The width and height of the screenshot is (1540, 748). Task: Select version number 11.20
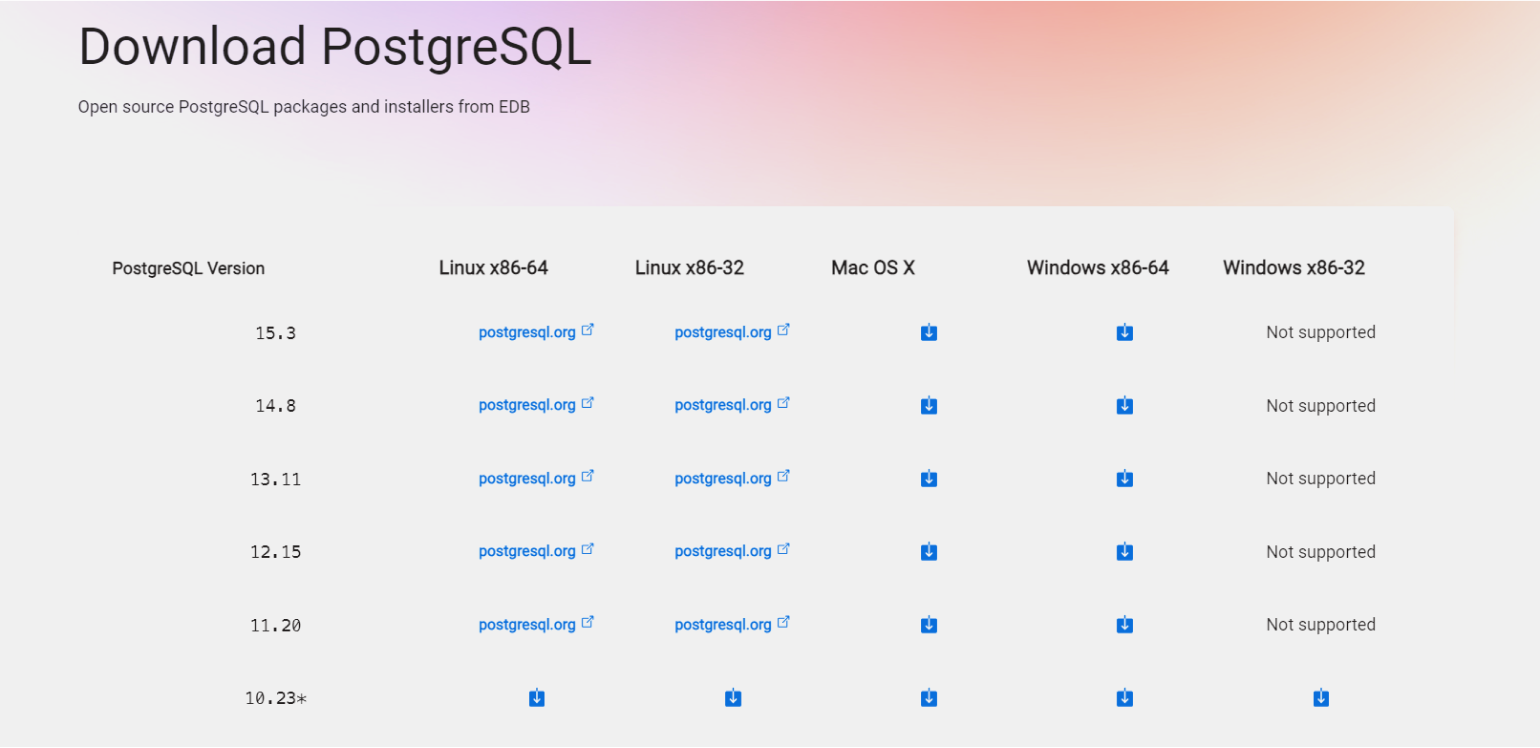click(x=276, y=625)
